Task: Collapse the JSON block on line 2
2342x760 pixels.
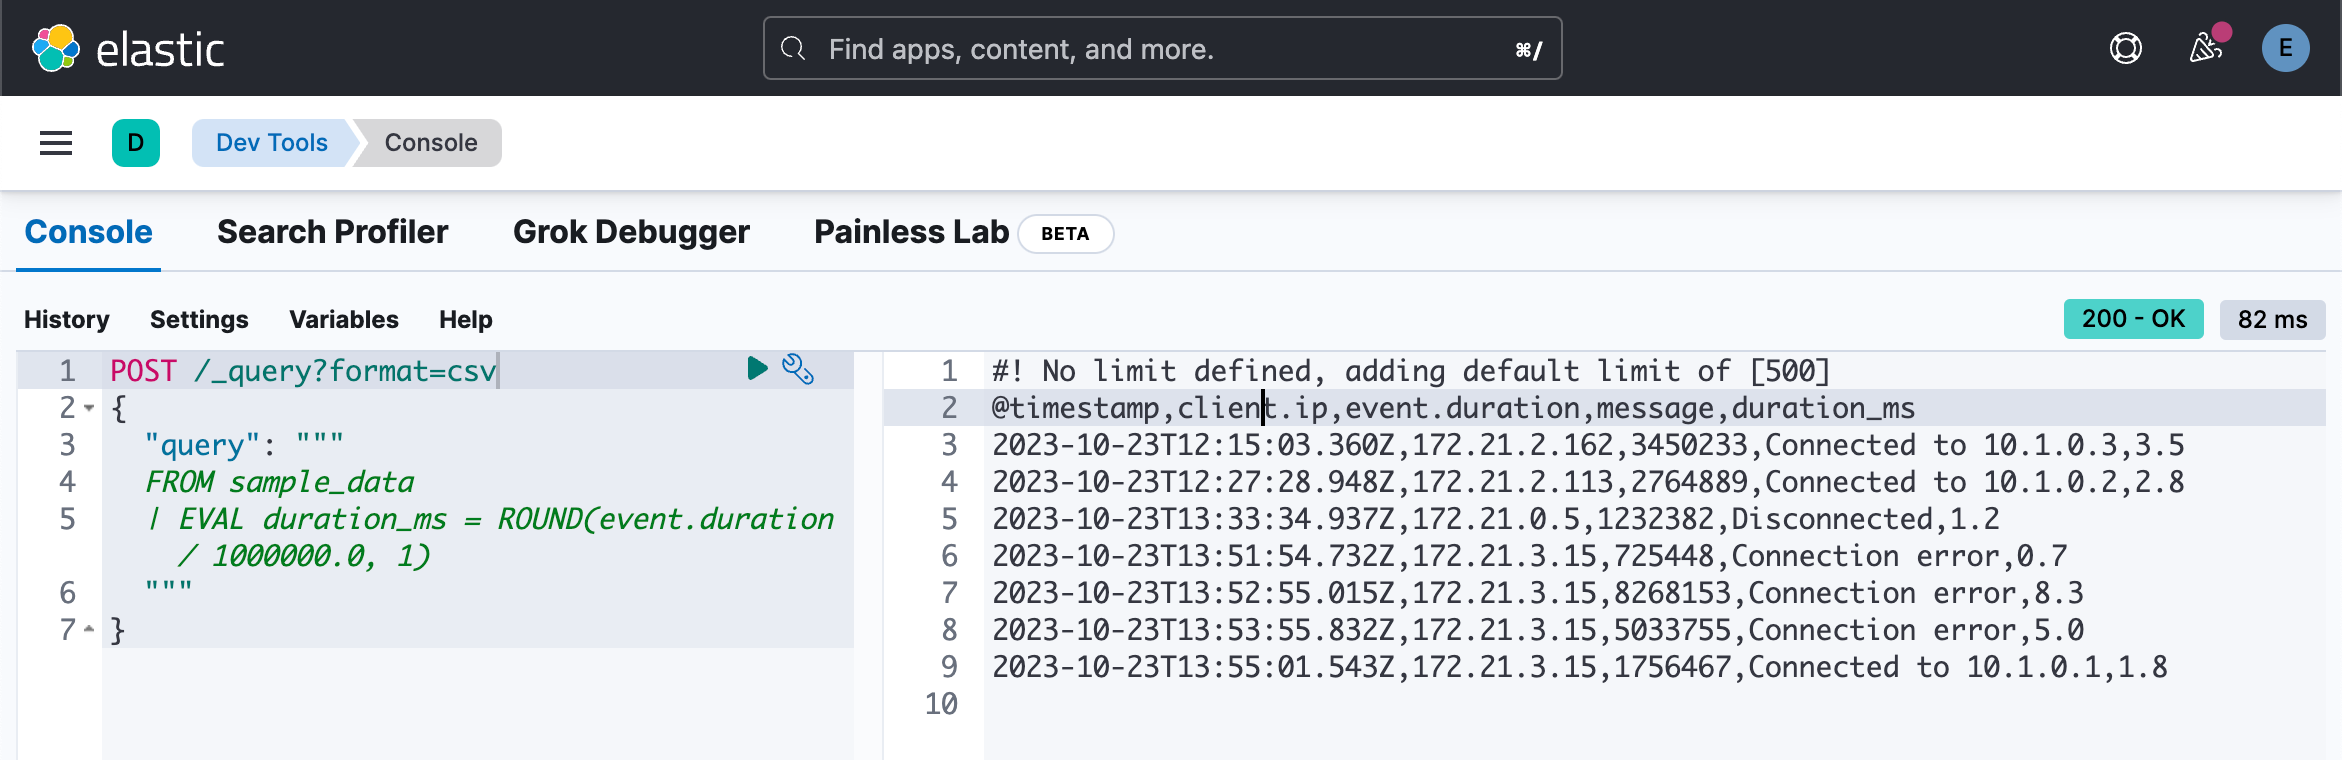Action: coord(89,408)
